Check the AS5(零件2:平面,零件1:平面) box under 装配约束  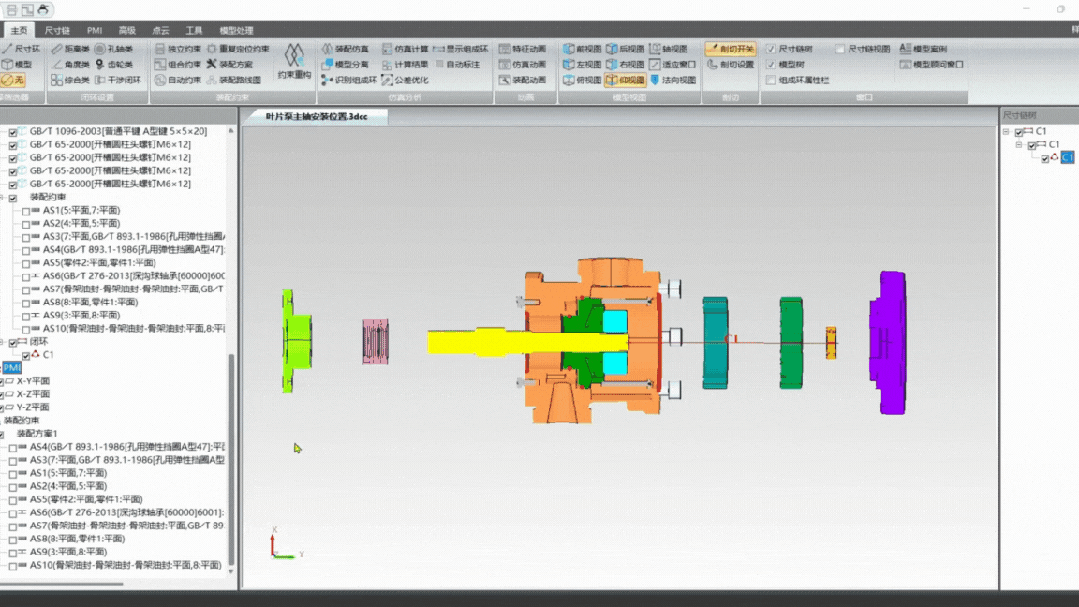pos(25,264)
